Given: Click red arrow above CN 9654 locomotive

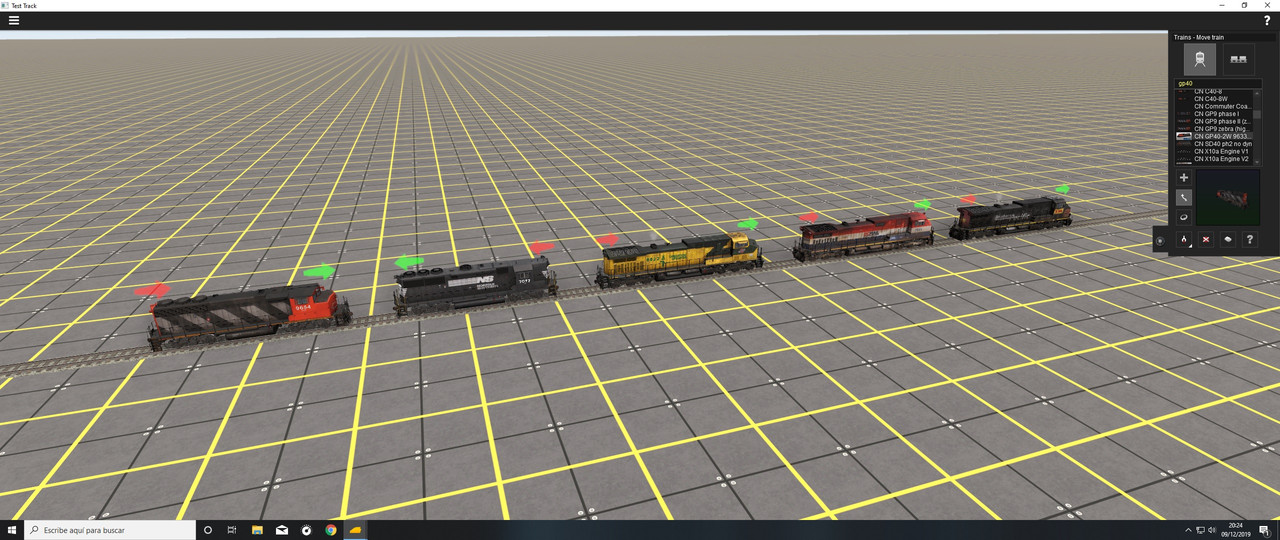Looking at the screenshot, I should 152,290.
